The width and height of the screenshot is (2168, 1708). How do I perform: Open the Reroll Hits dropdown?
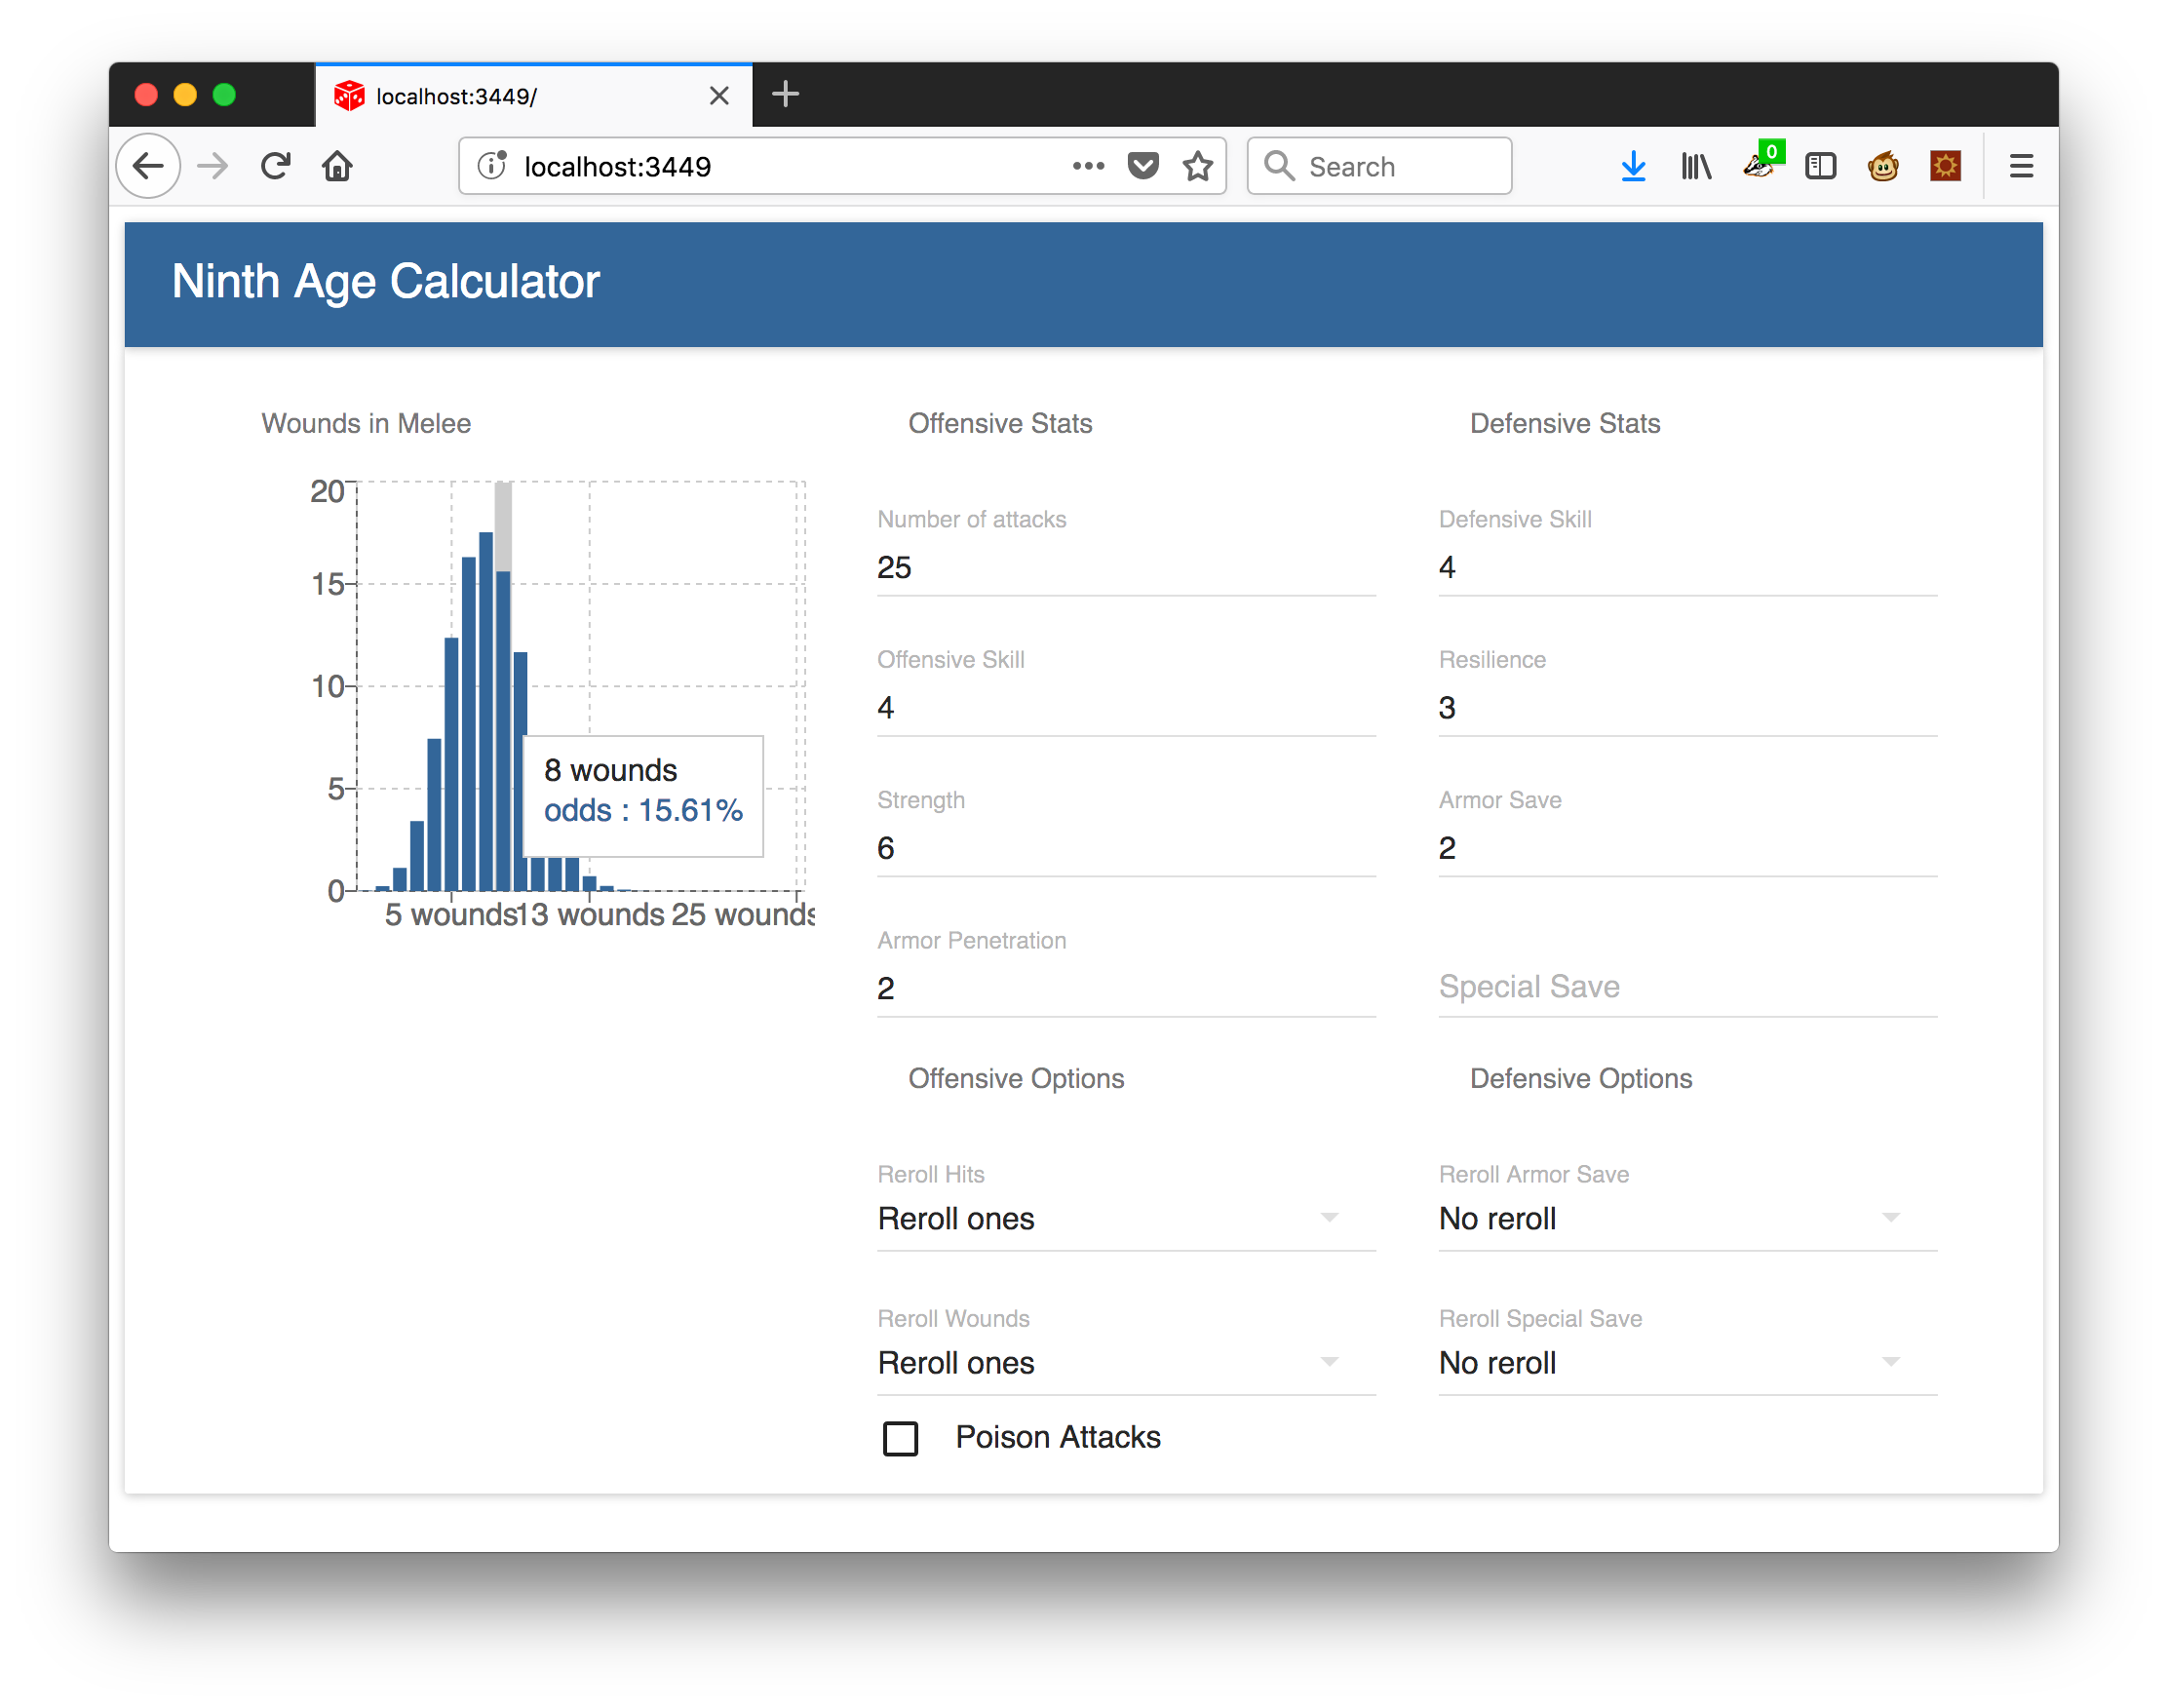pos(1125,1219)
